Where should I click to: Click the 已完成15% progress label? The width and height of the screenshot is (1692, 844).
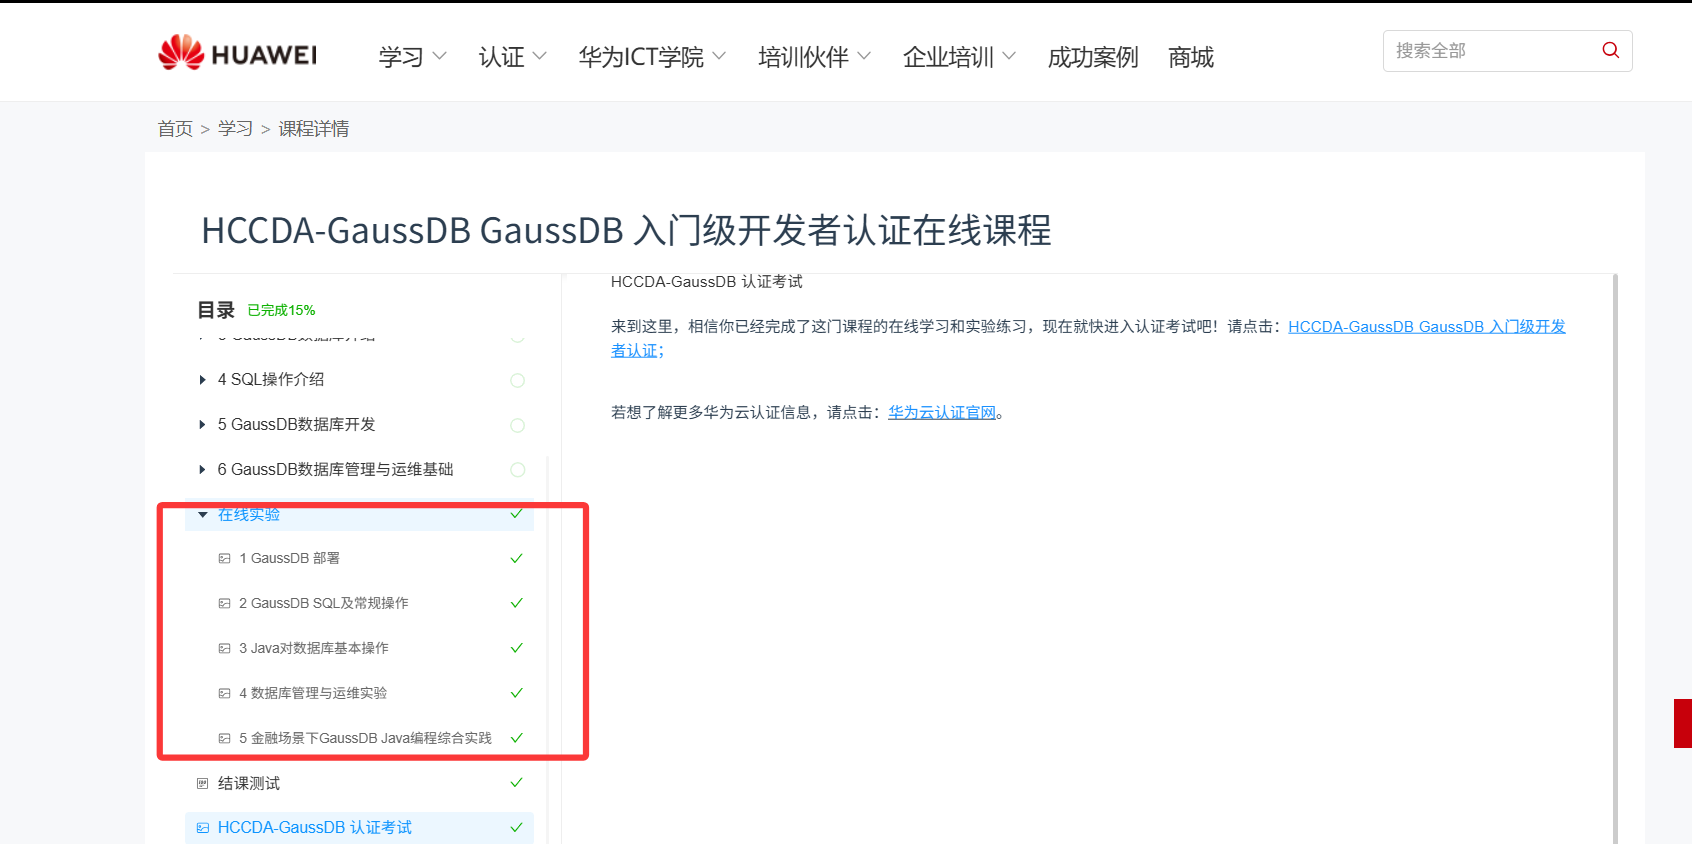[x=281, y=310]
